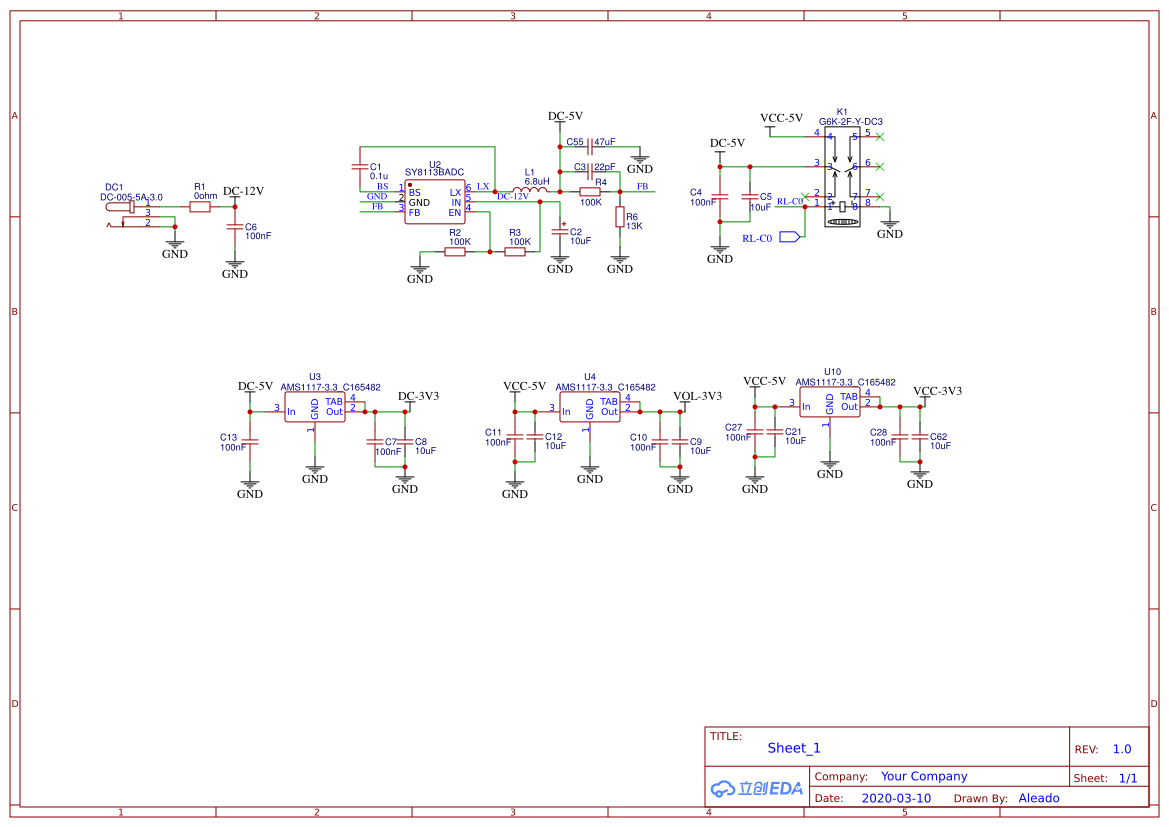Select the U4 AMS1117-3.3 regulator body
The width and height of the screenshot is (1169, 827).
click(x=590, y=407)
